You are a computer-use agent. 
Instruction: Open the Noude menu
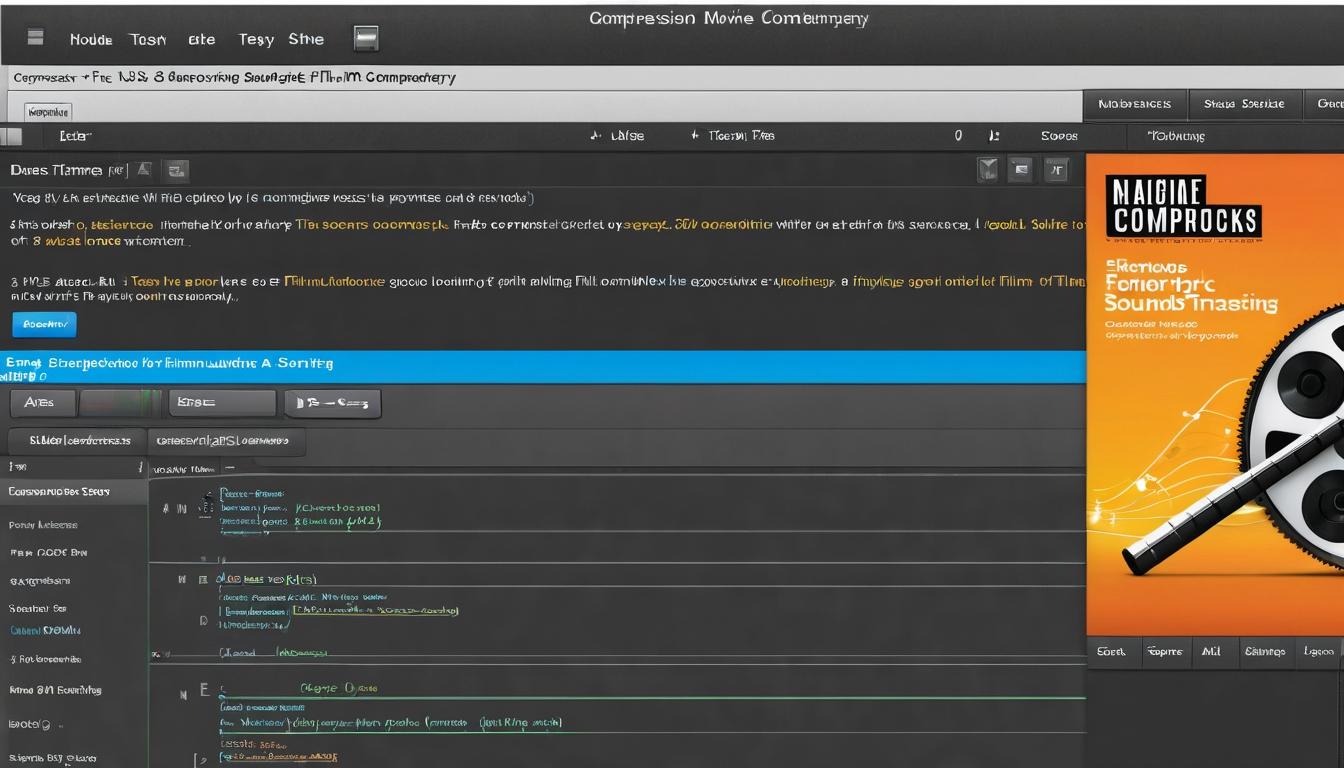(x=91, y=39)
